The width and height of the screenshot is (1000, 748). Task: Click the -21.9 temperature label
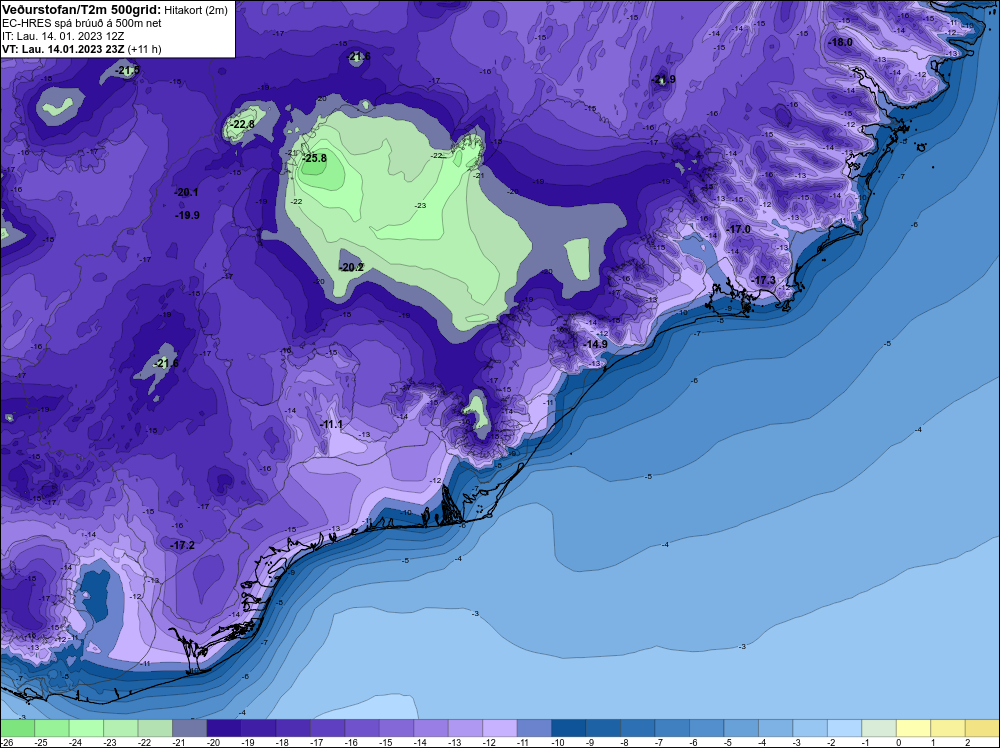coord(664,80)
